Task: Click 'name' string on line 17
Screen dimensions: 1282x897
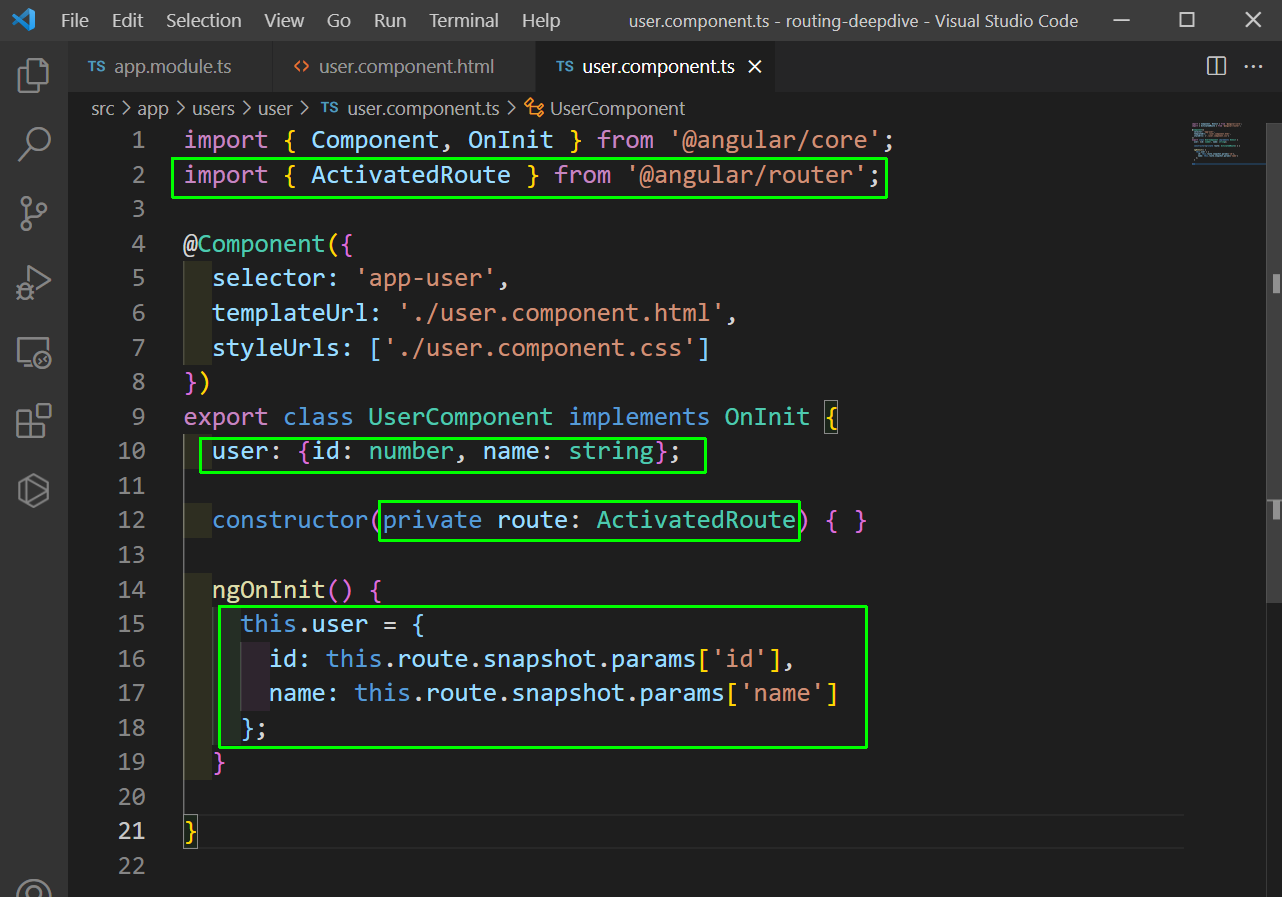Action: [x=781, y=693]
